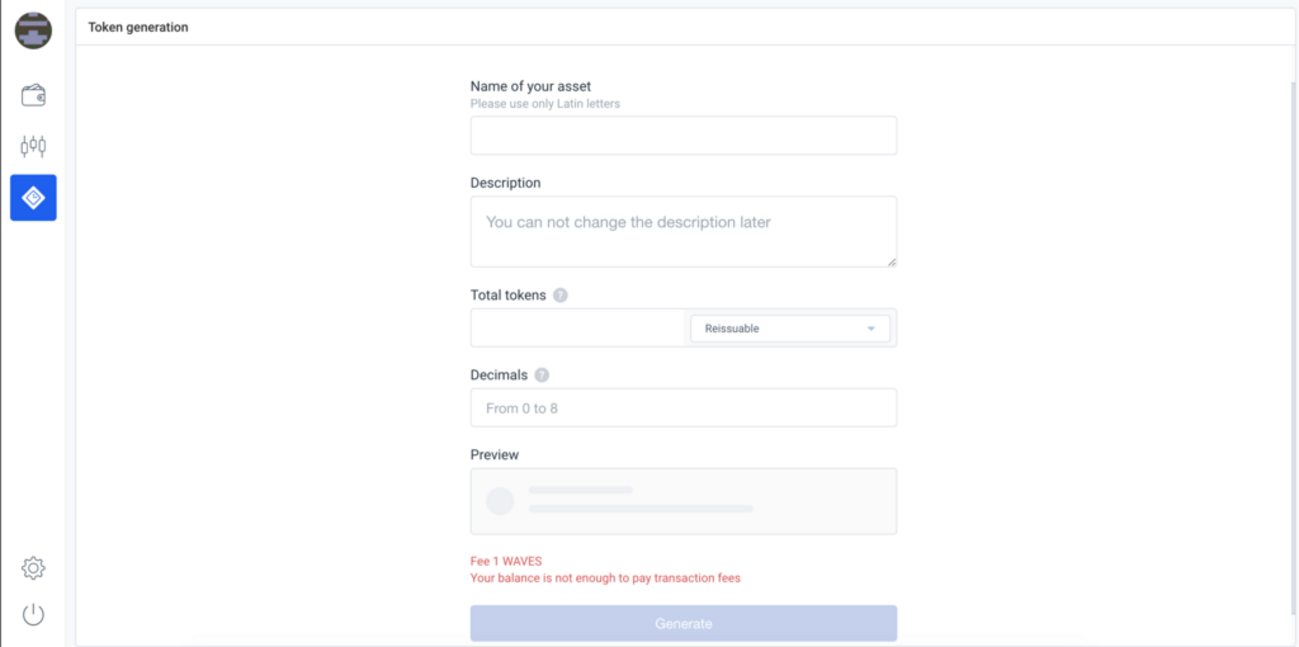Open the Wallet section in sidebar
Screen dimensions: 1299x647
[x=33, y=96]
